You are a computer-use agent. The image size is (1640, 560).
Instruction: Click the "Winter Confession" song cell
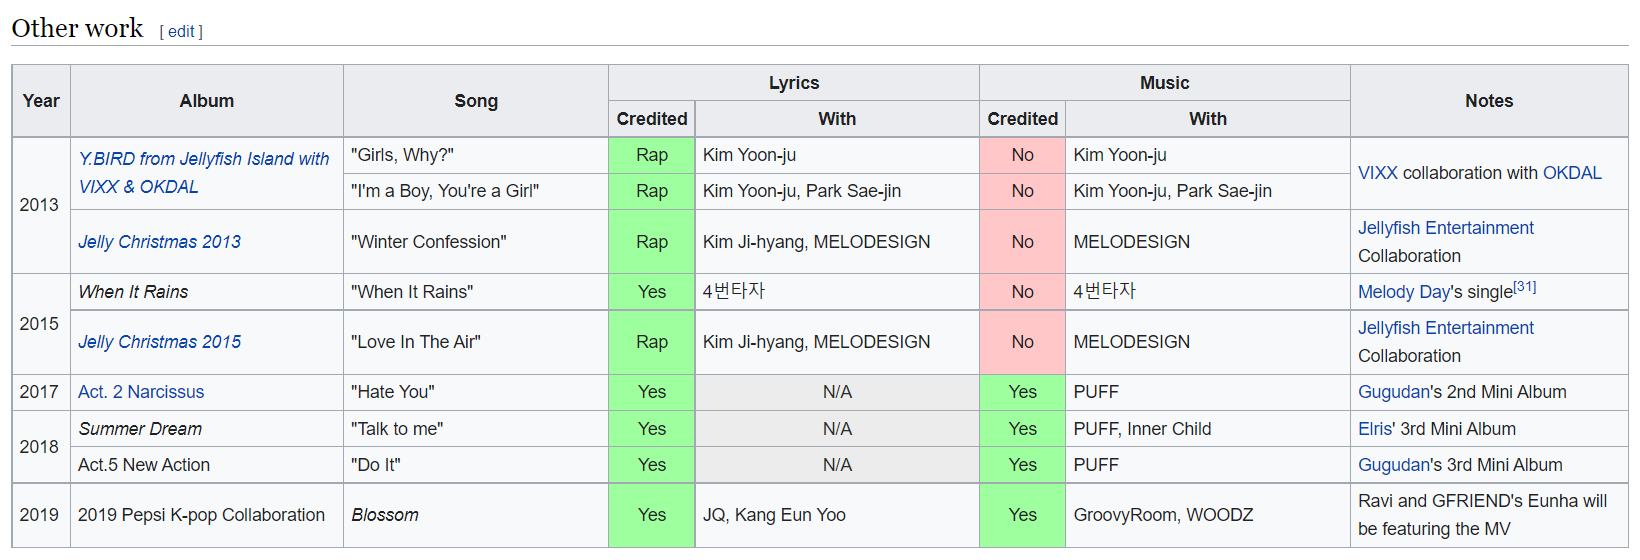[476, 242]
